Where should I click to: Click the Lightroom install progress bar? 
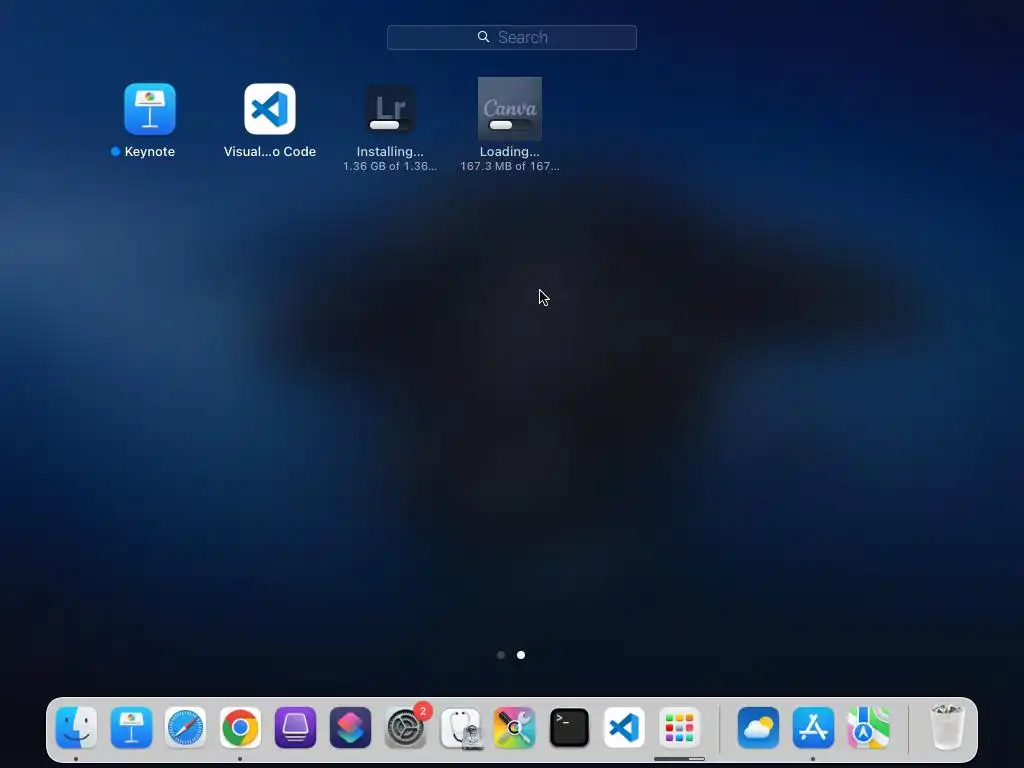tap(390, 125)
